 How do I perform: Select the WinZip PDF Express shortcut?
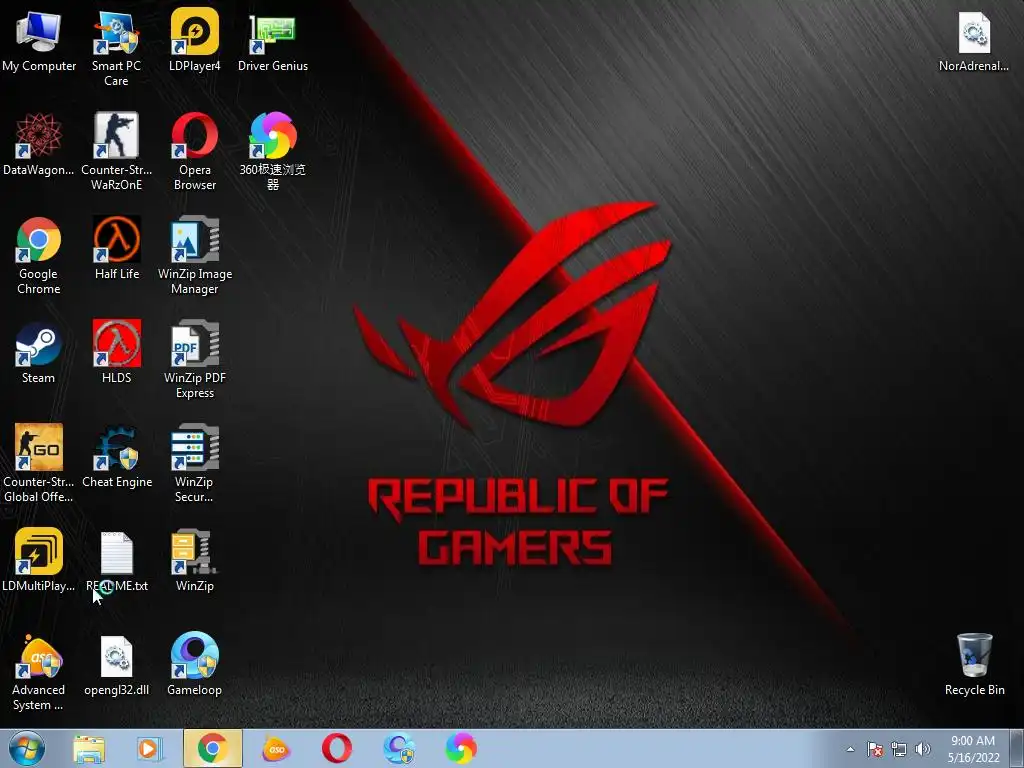point(195,359)
